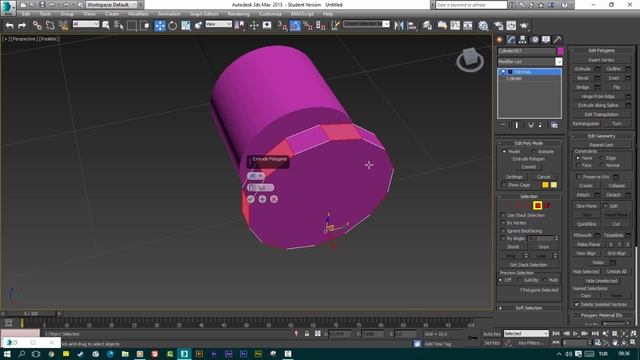Open the Modify command panel tab
This screenshot has width=640, height=360.
(511, 40)
